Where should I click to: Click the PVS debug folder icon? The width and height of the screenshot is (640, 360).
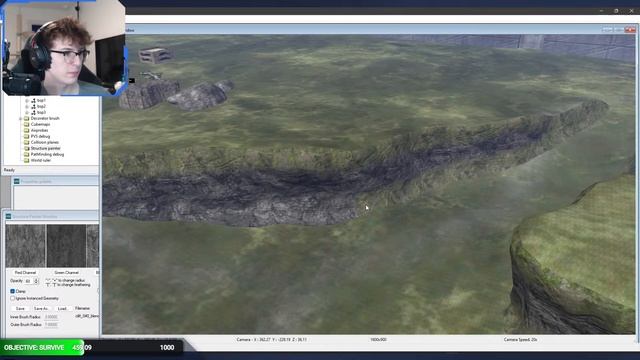[27, 136]
